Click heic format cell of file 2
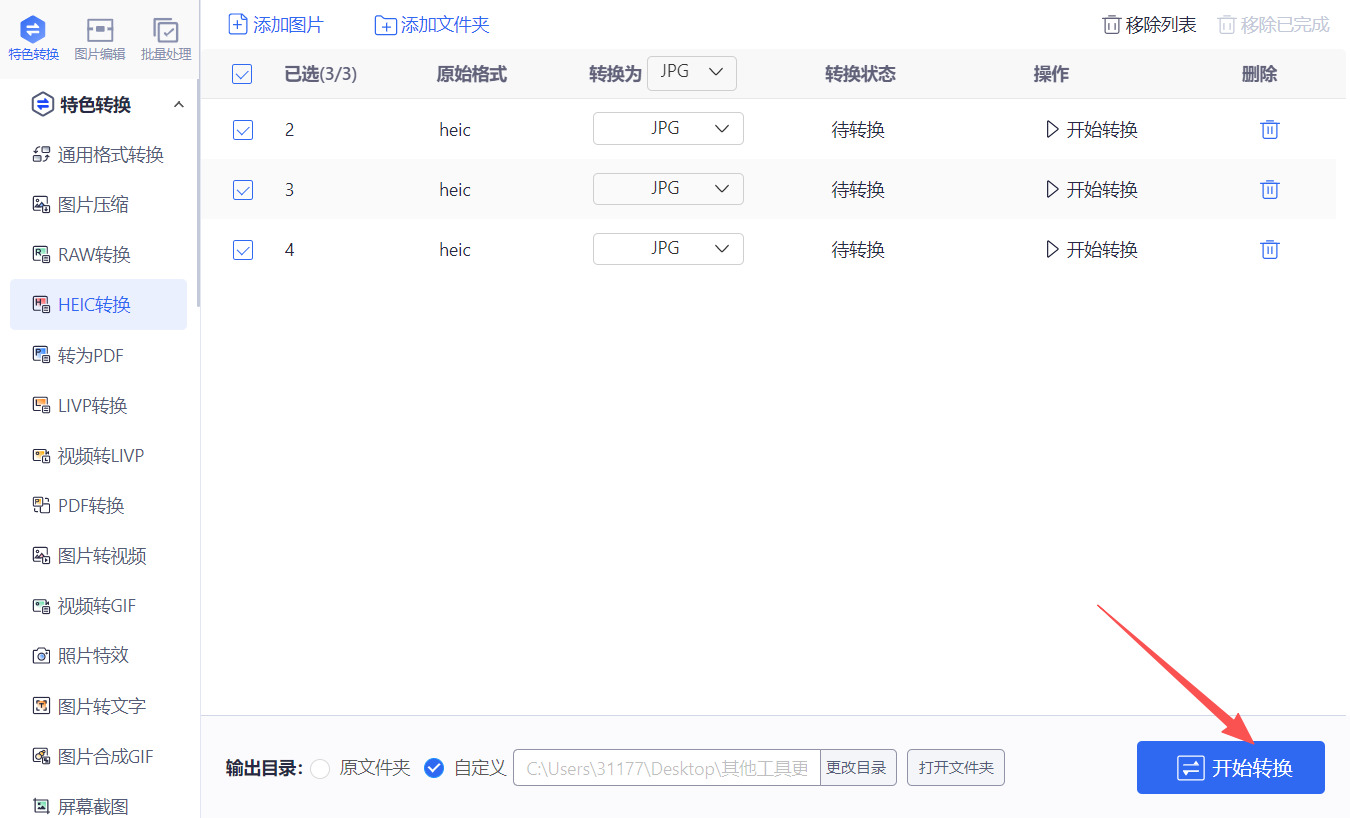The height and width of the screenshot is (818, 1350). pos(455,130)
